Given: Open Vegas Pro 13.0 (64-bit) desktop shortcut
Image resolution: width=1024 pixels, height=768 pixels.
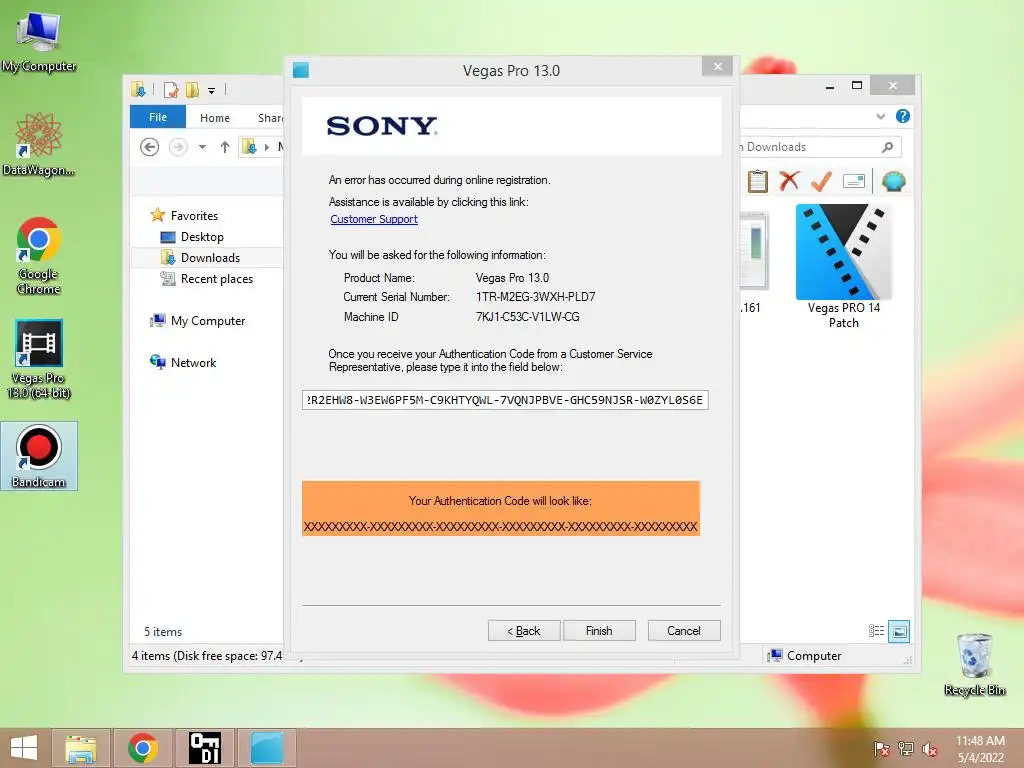Looking at the screenshot, I should [x=39, y=359].
